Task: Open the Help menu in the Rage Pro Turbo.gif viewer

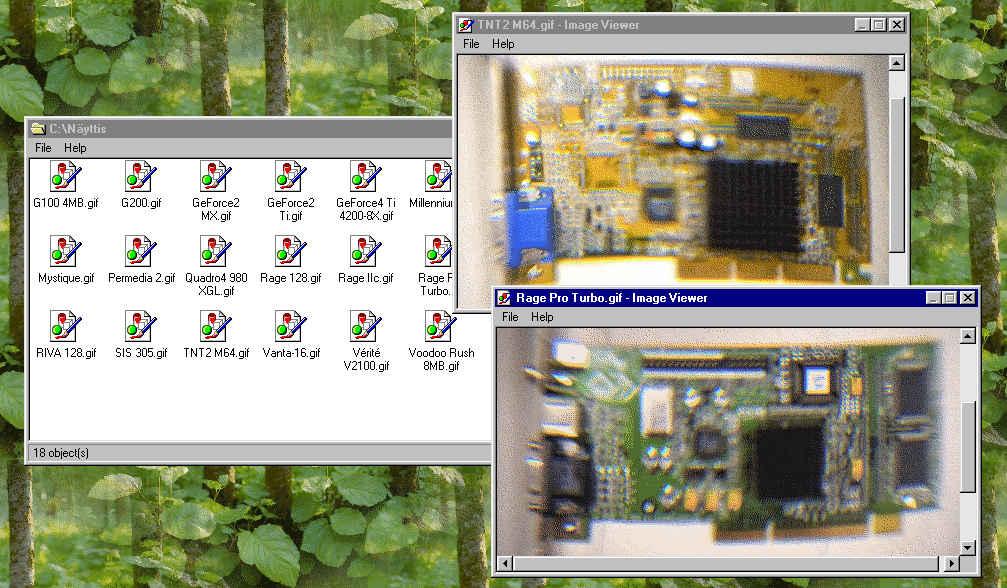Action: pos(542,316)
